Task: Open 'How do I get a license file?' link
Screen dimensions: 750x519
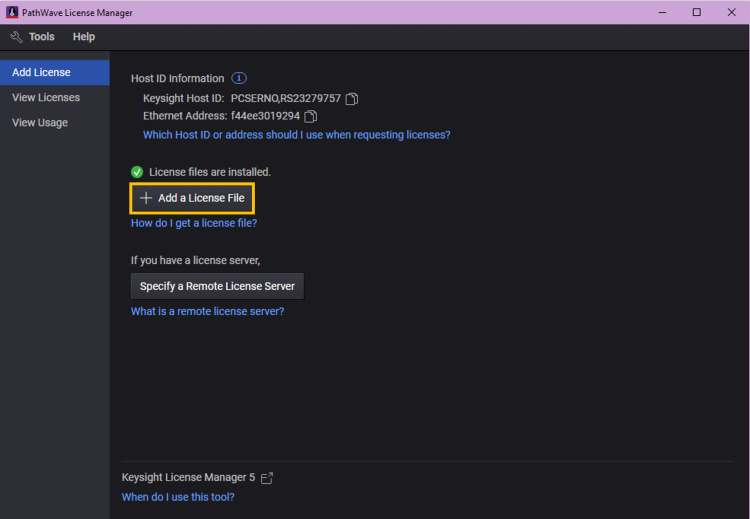Action: [194, 223]
